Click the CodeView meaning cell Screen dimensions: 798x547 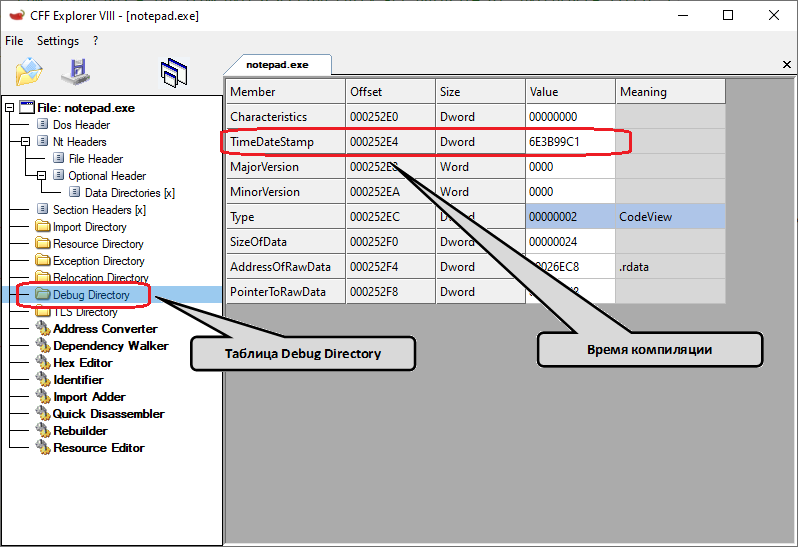670,216
